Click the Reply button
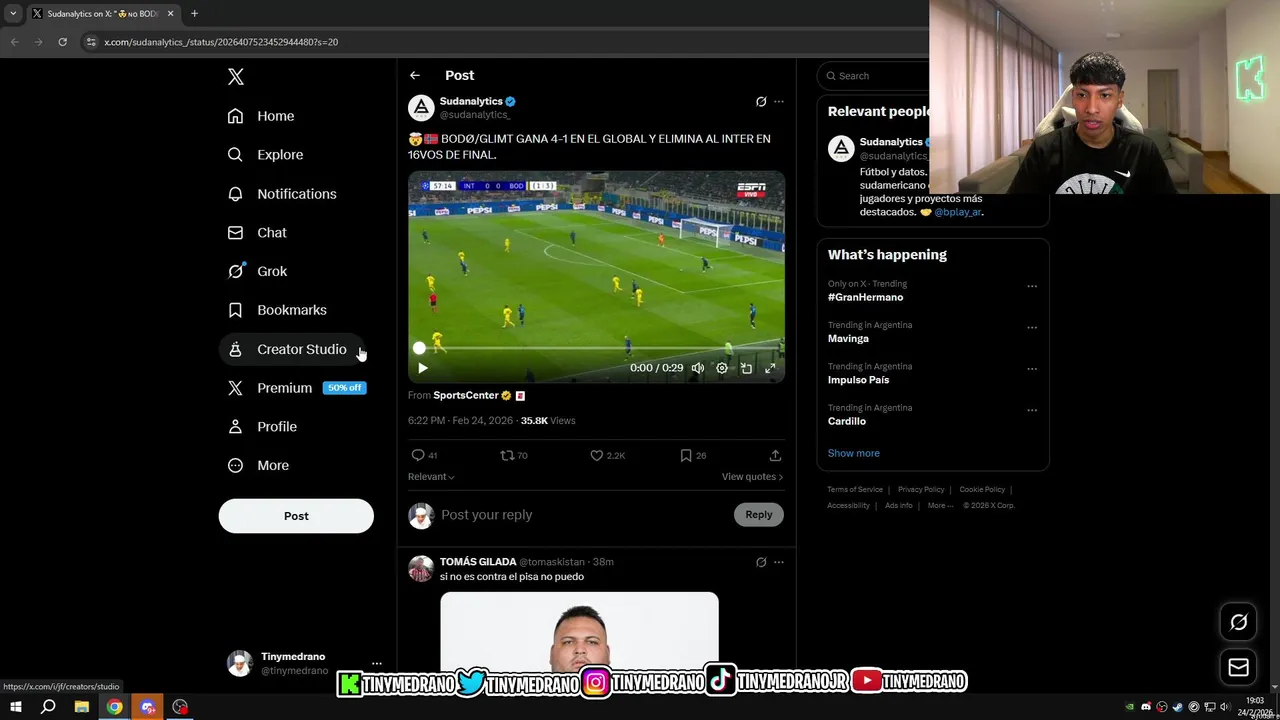 (x=759, y=515)
